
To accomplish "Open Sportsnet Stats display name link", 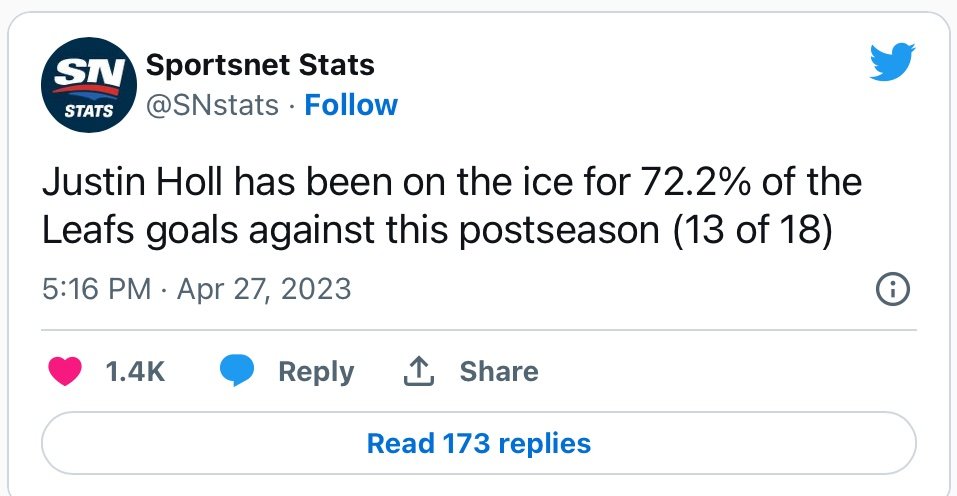I will [260, 66].
